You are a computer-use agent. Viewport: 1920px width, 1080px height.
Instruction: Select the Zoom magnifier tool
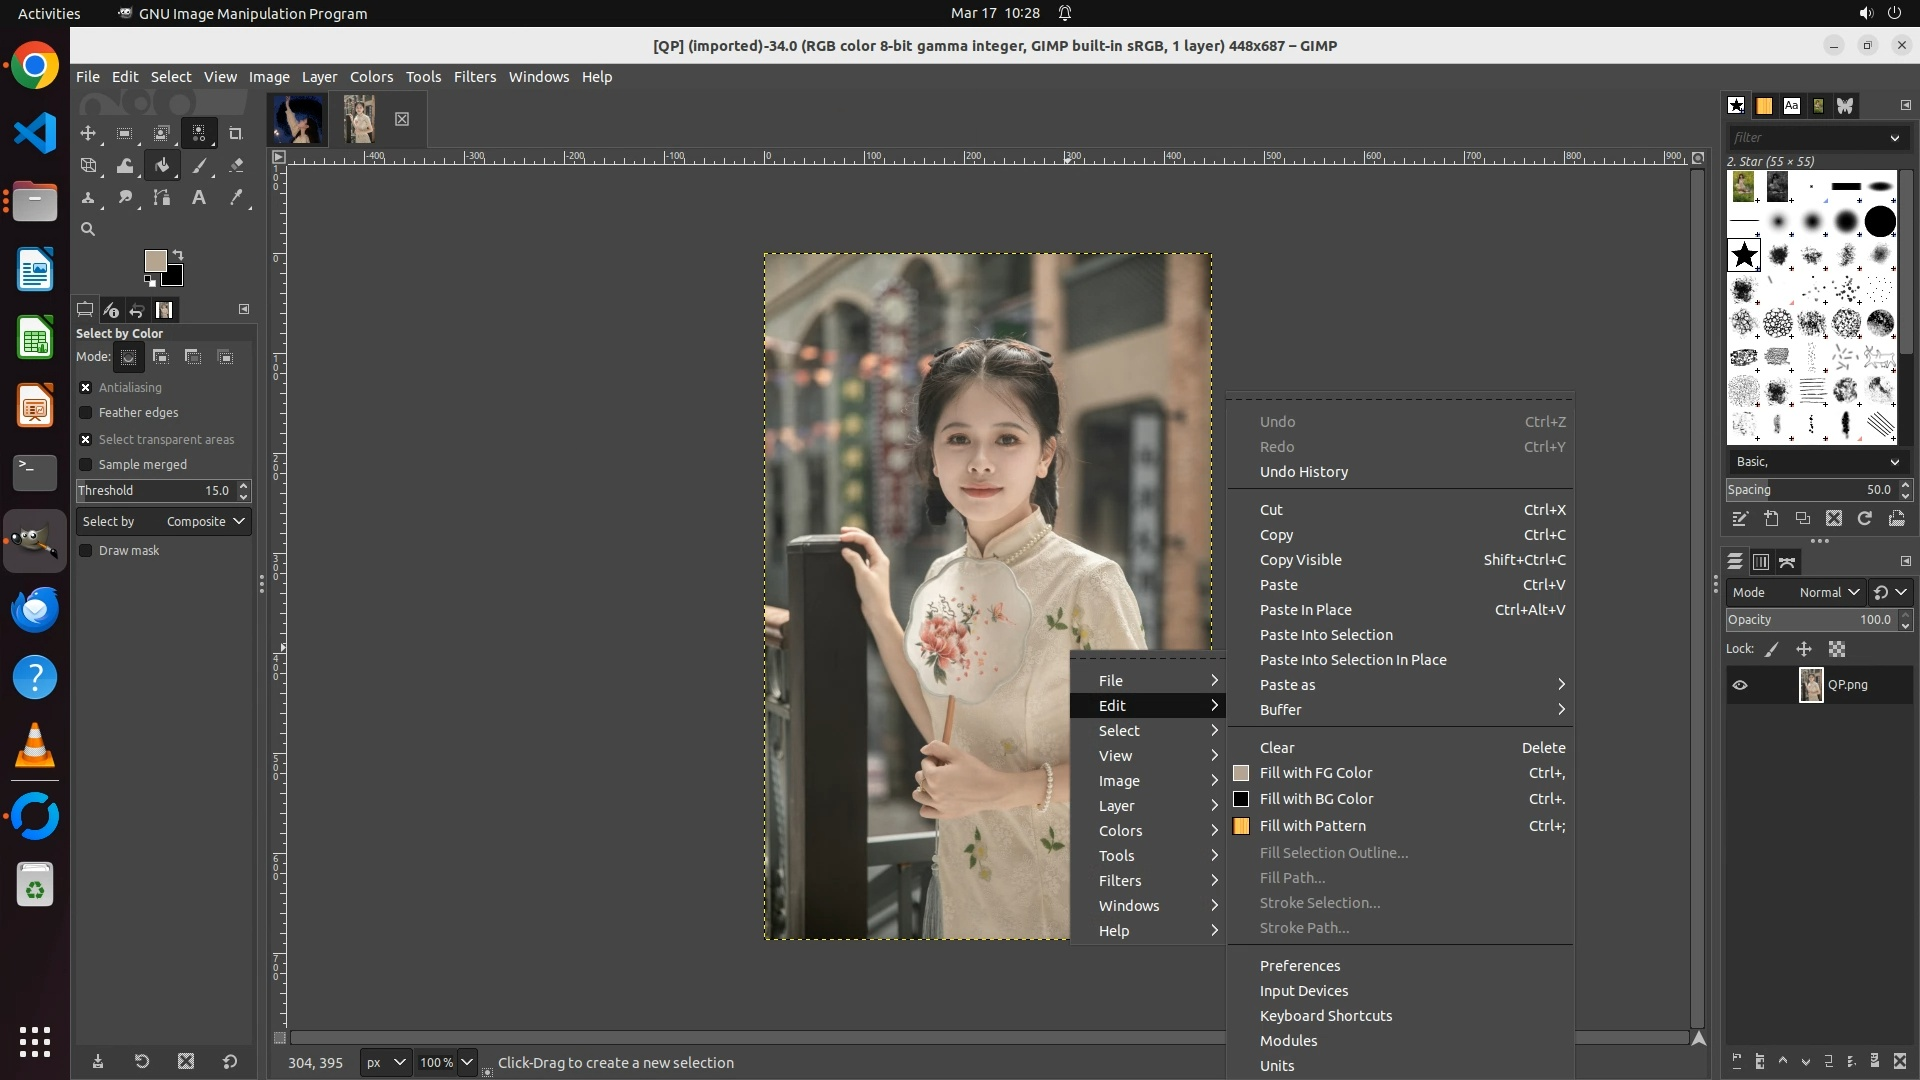(x=88, y=229)
